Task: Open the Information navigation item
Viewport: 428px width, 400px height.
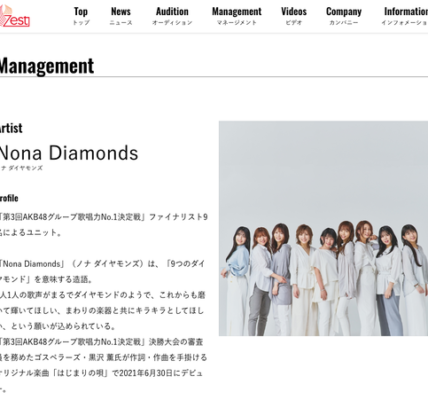Action: [405, 16]
